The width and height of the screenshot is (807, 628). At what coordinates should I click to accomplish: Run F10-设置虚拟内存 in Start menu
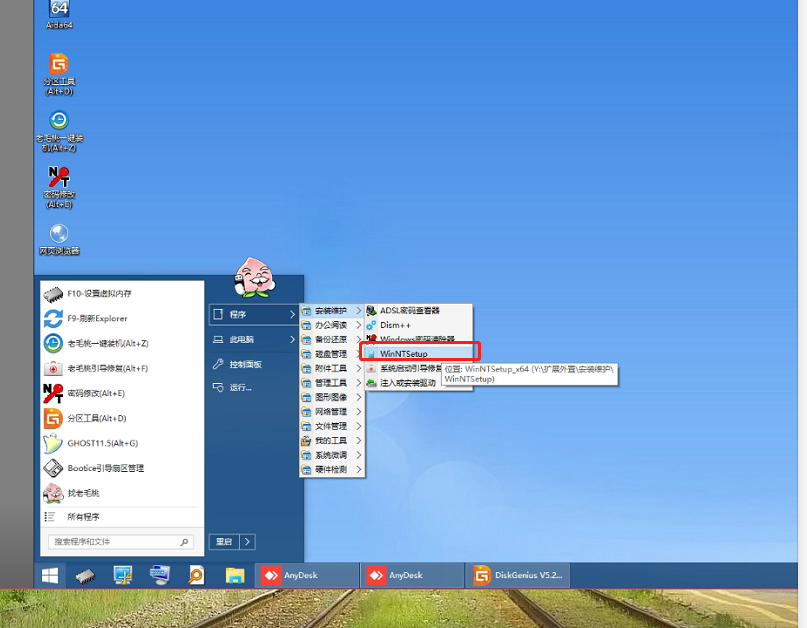(x=122, y=294)
